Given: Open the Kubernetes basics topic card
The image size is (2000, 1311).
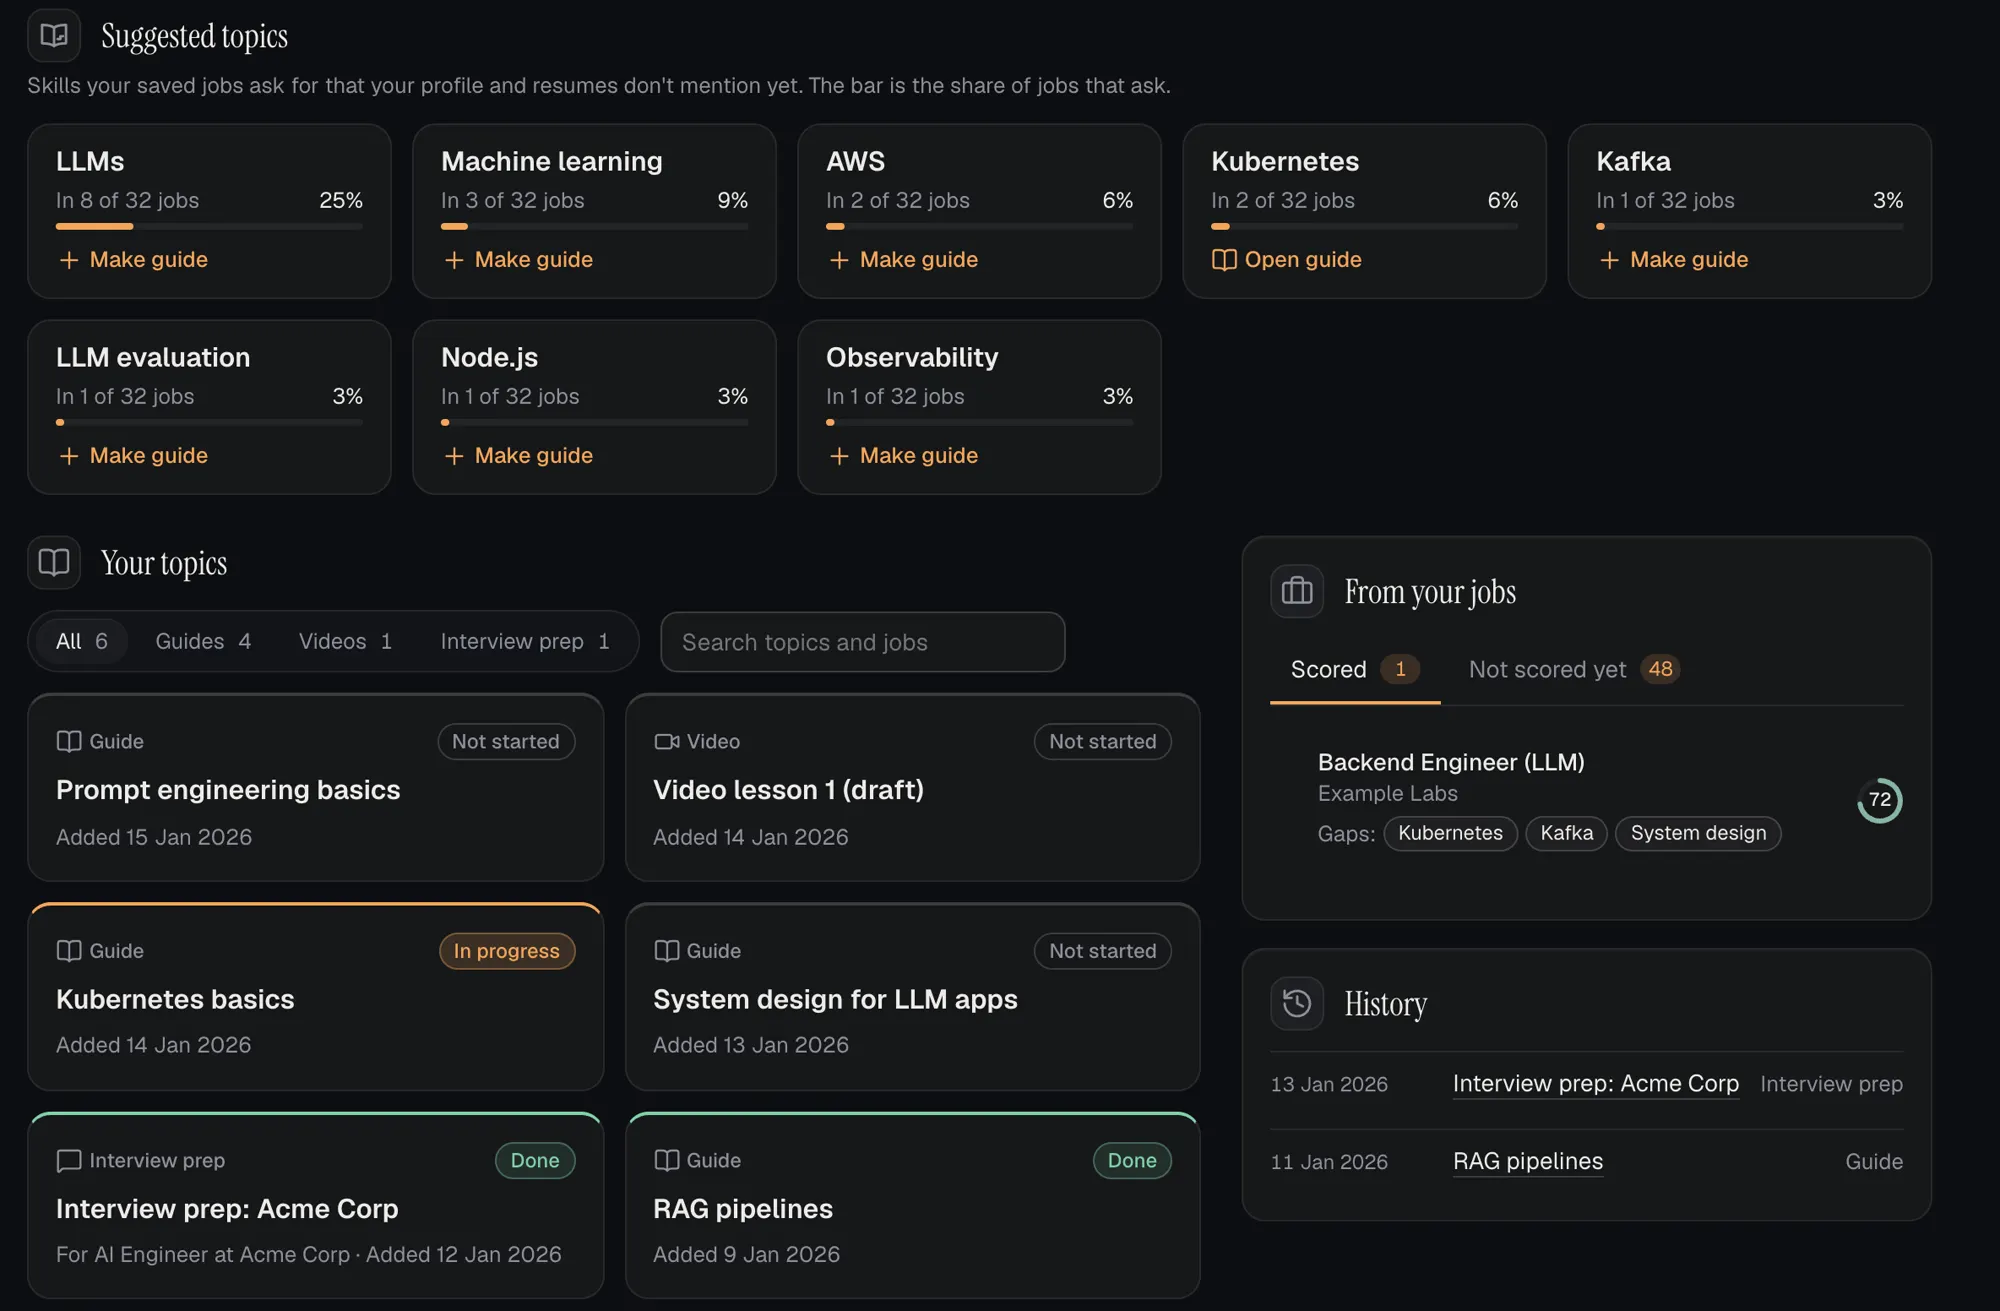Looking at the screenshot, I should point(316,997).
